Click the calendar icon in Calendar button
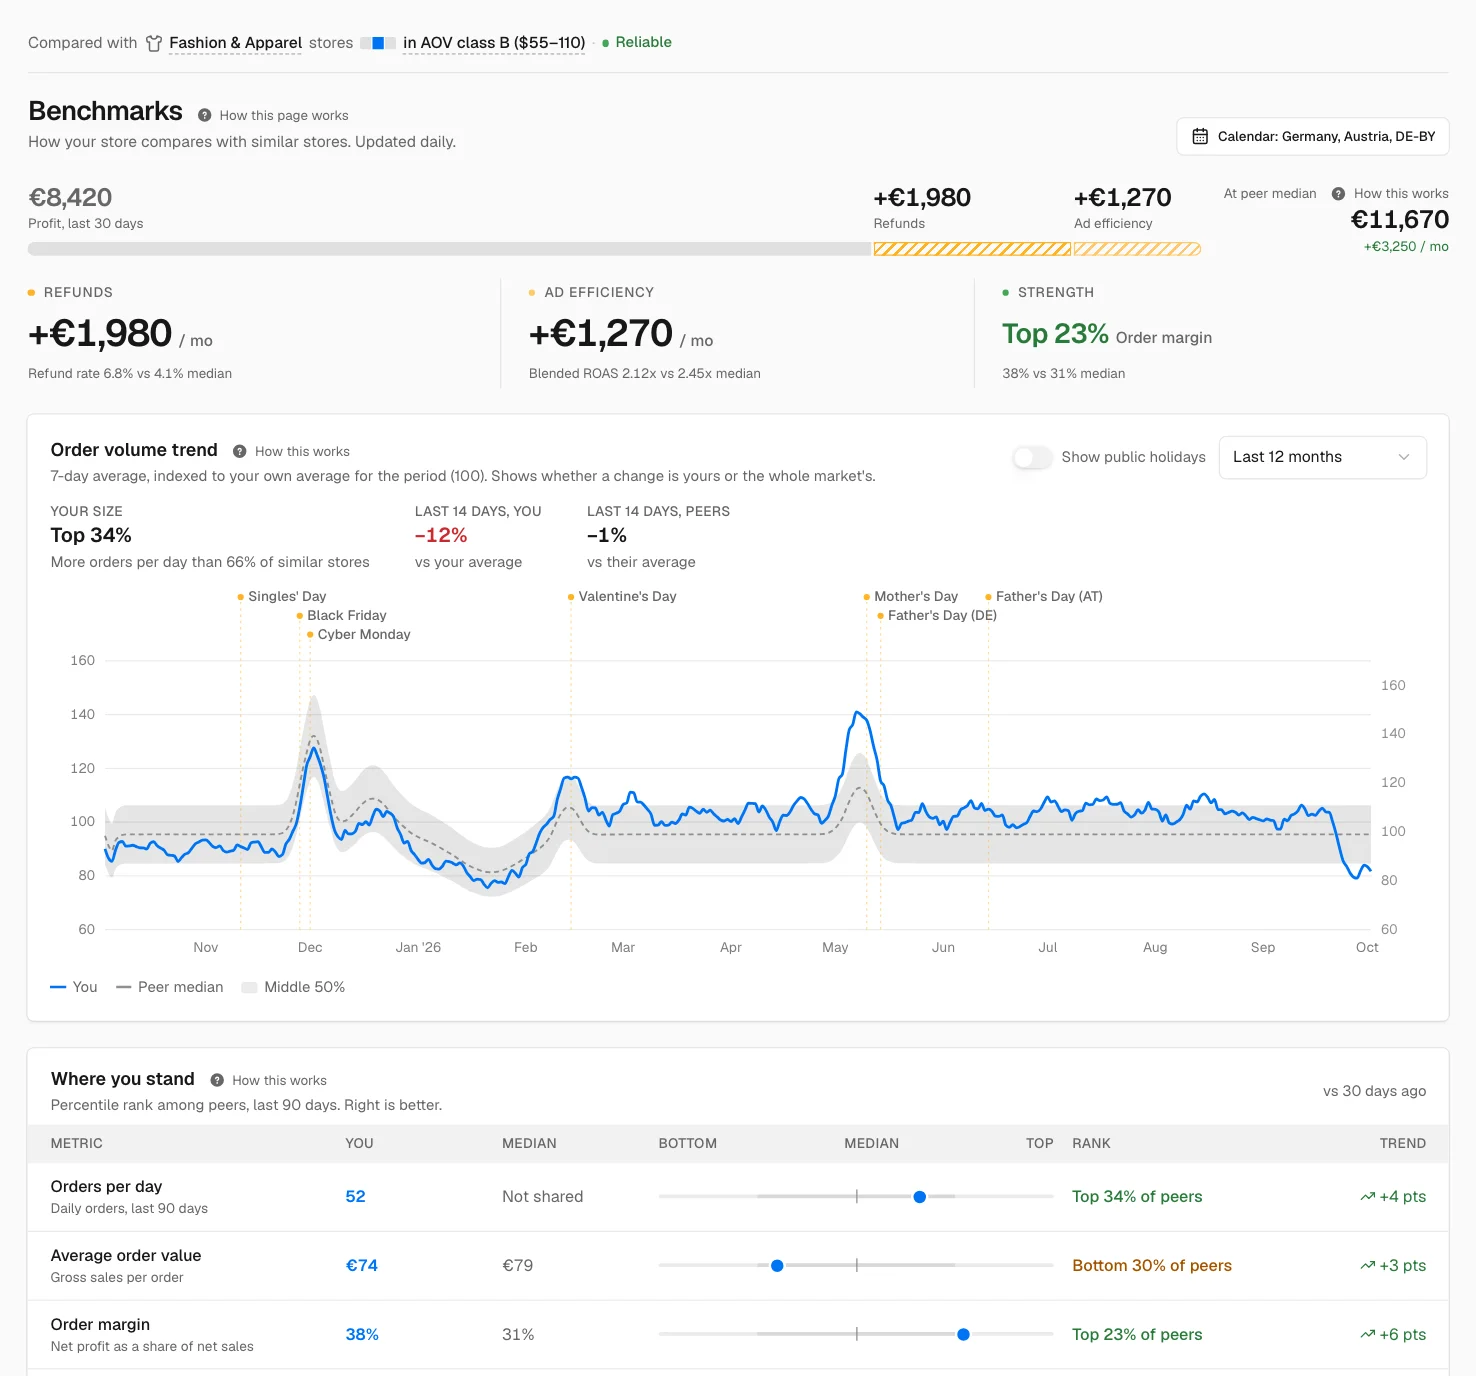 (1200, 136)
